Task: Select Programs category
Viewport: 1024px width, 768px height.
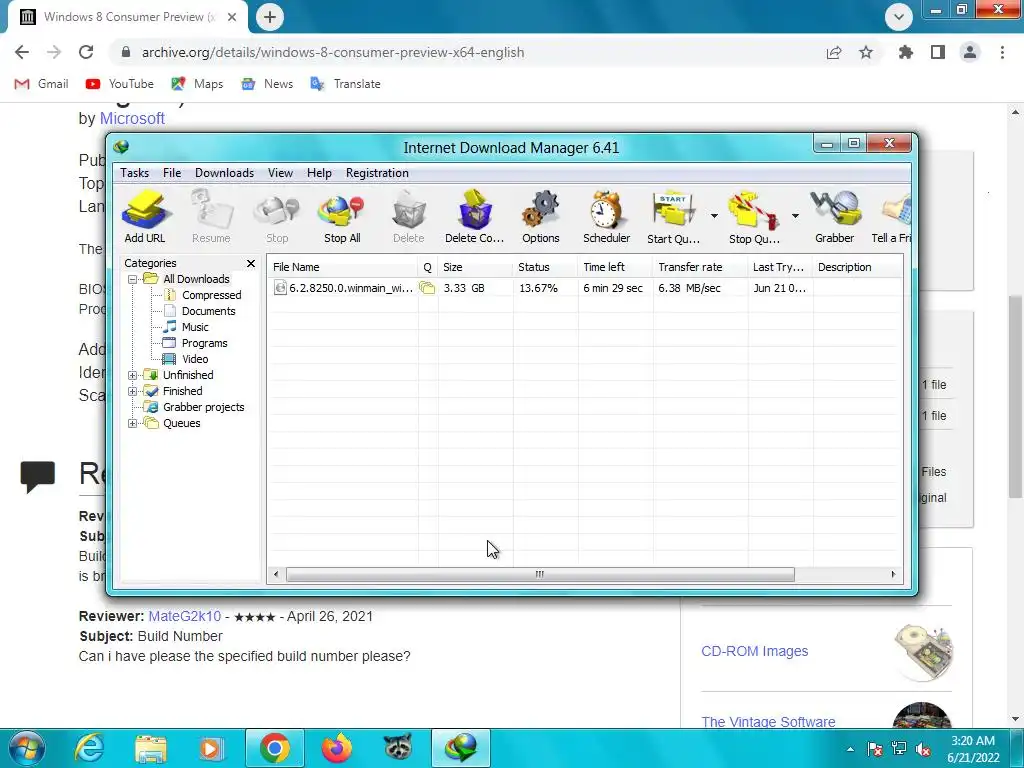Action: (204, 343)
